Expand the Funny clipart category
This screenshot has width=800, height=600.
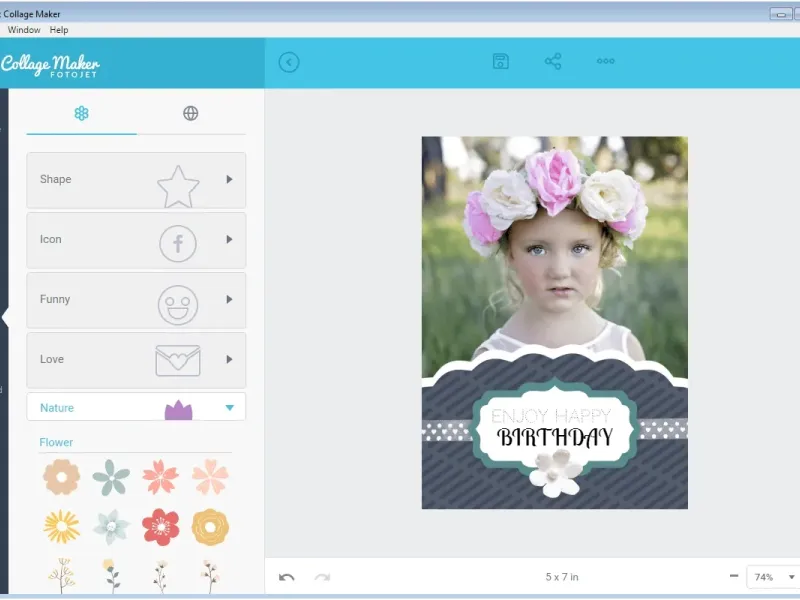(x=136, y=300)
